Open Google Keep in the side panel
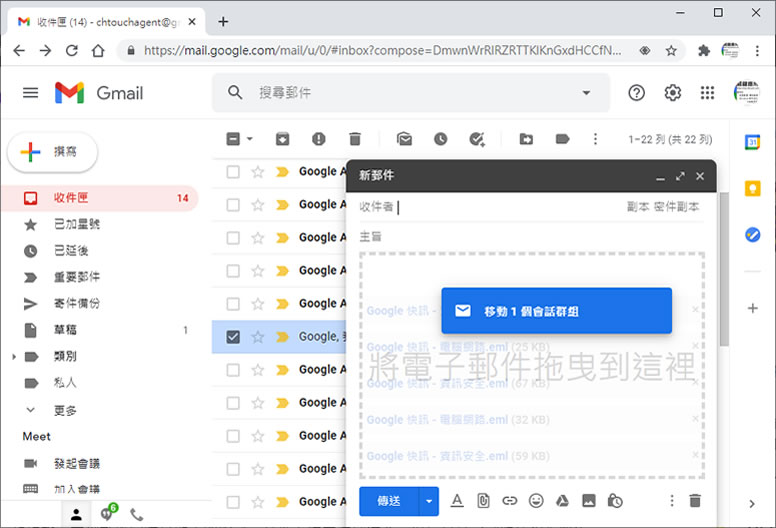Screen dimensions: 776x528 [x=752, y=189]
